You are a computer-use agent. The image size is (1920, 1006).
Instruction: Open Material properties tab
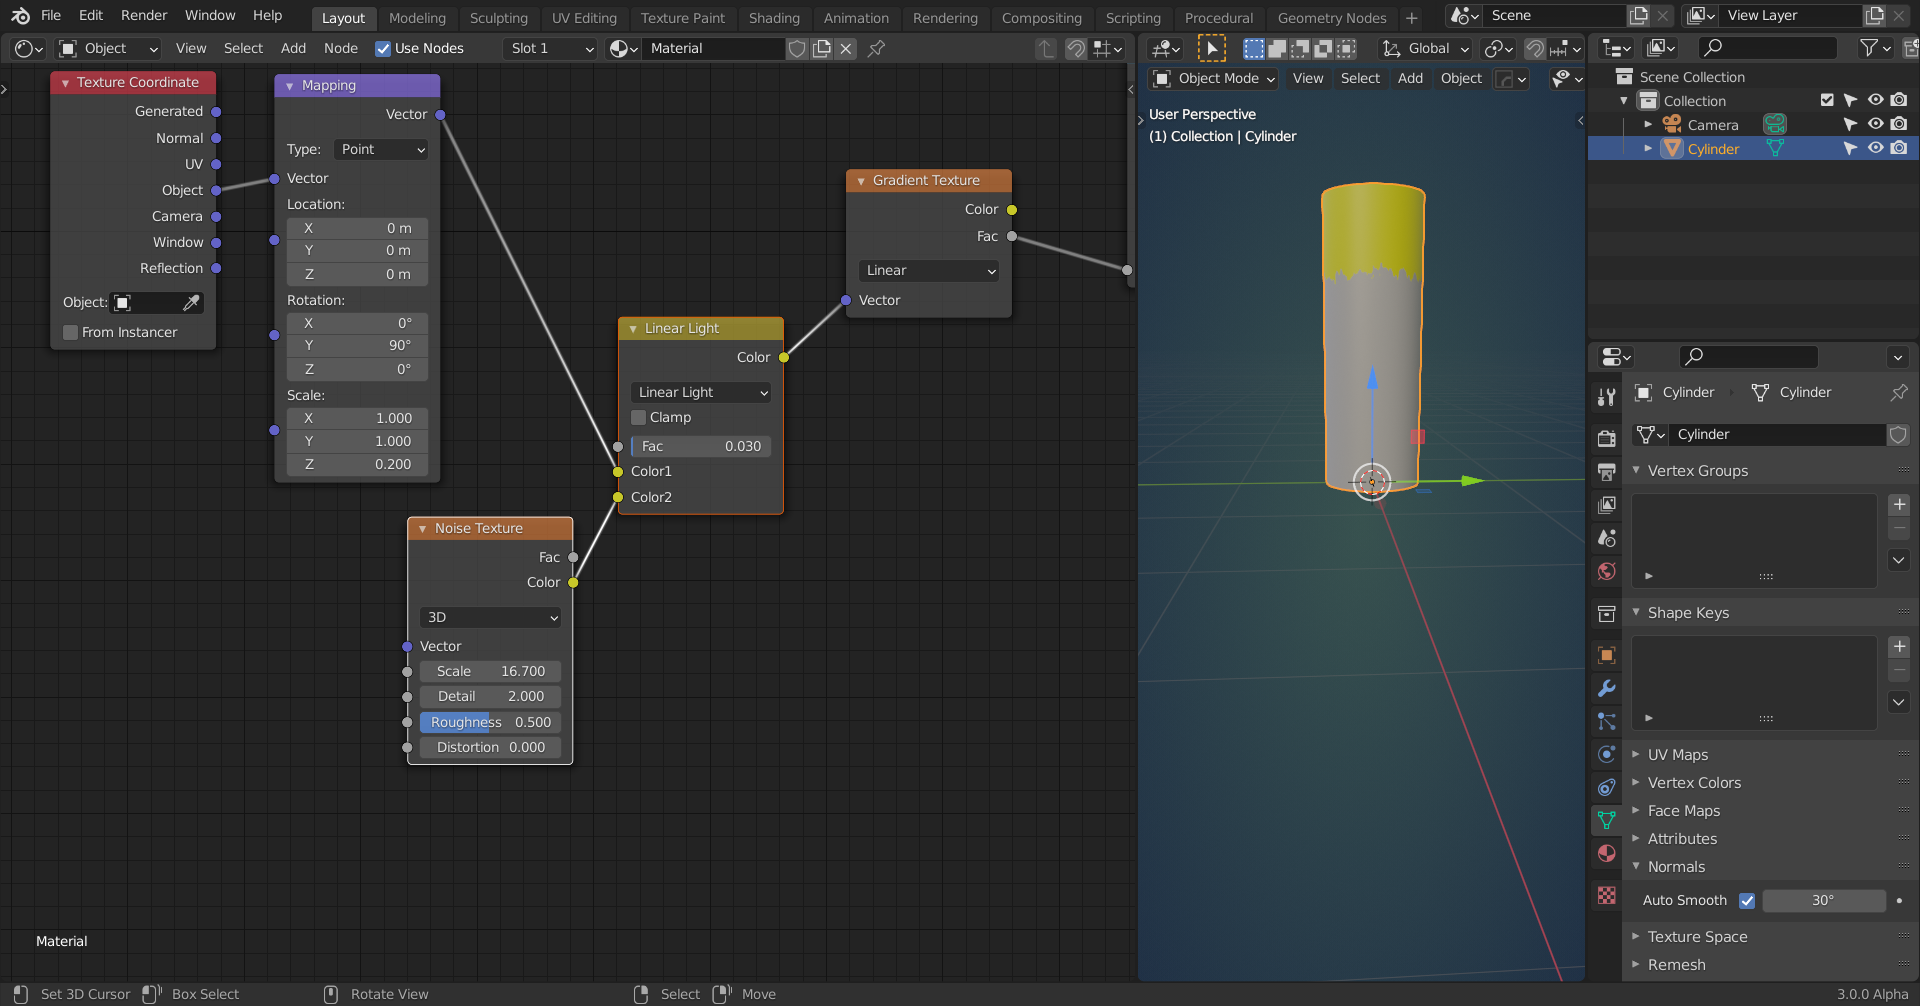[1607, 853]
